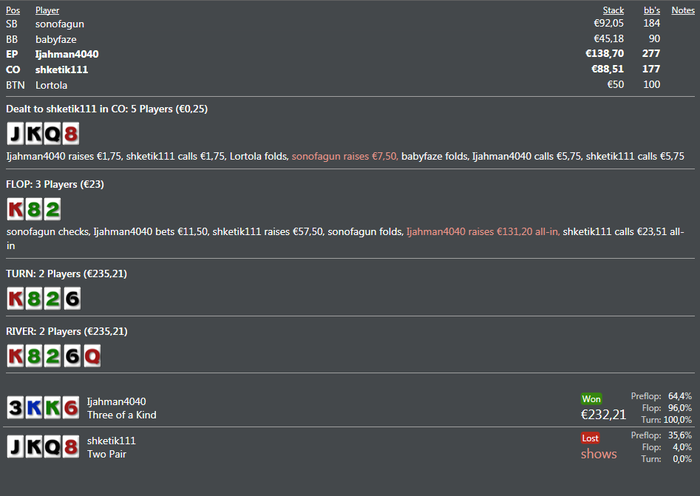Click the red Q card on the river
Screen dimensions: 700x496
92,356
